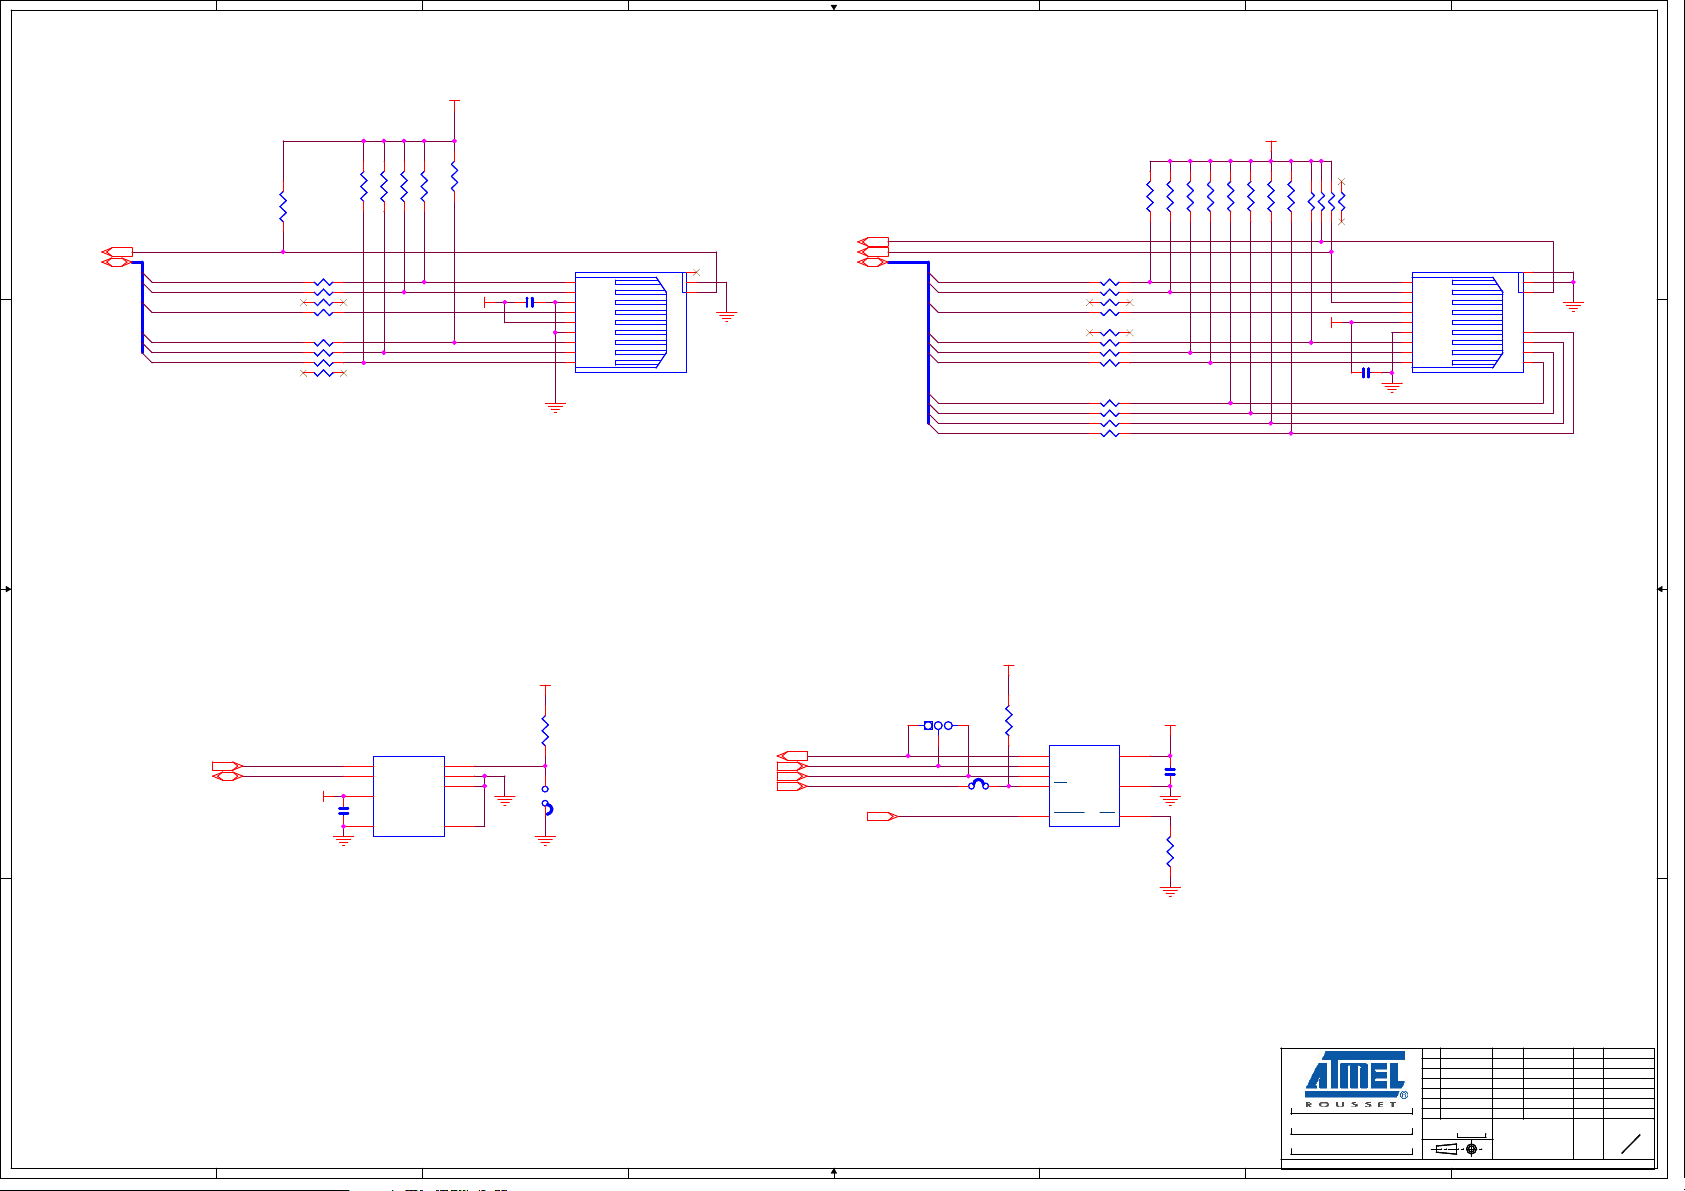Select the three-pin jumper header symbol
Image resolution: width=1685 pixels, height=1191 pixels.
click(x=938, y=725)
